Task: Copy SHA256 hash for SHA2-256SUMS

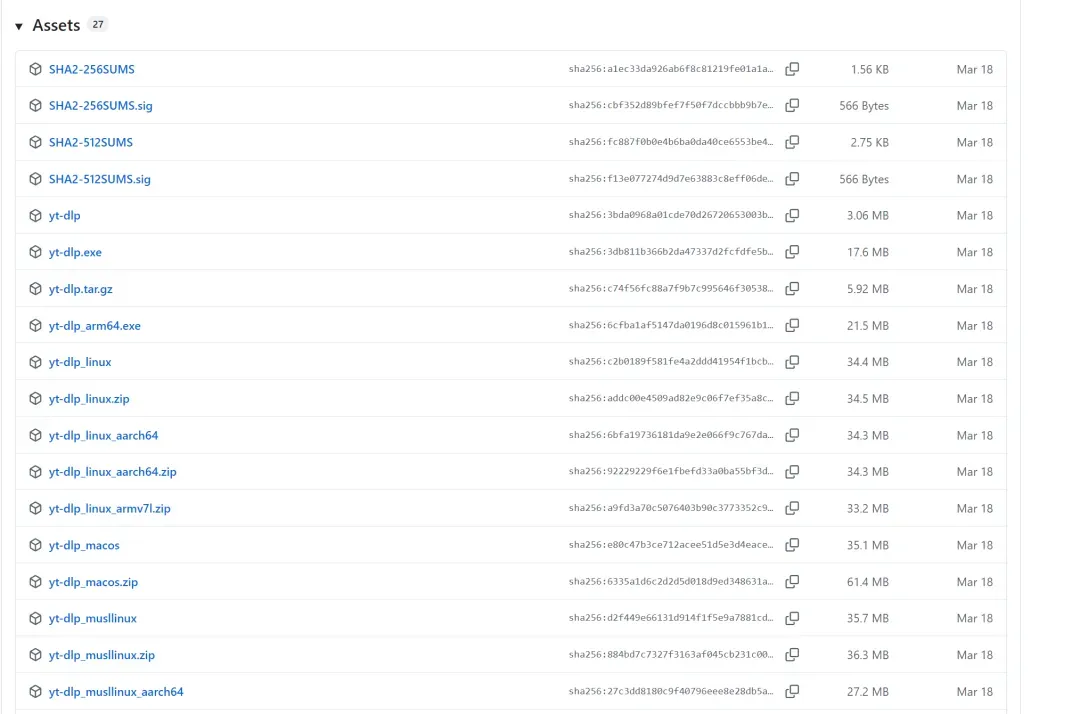Action: (792, 69)
